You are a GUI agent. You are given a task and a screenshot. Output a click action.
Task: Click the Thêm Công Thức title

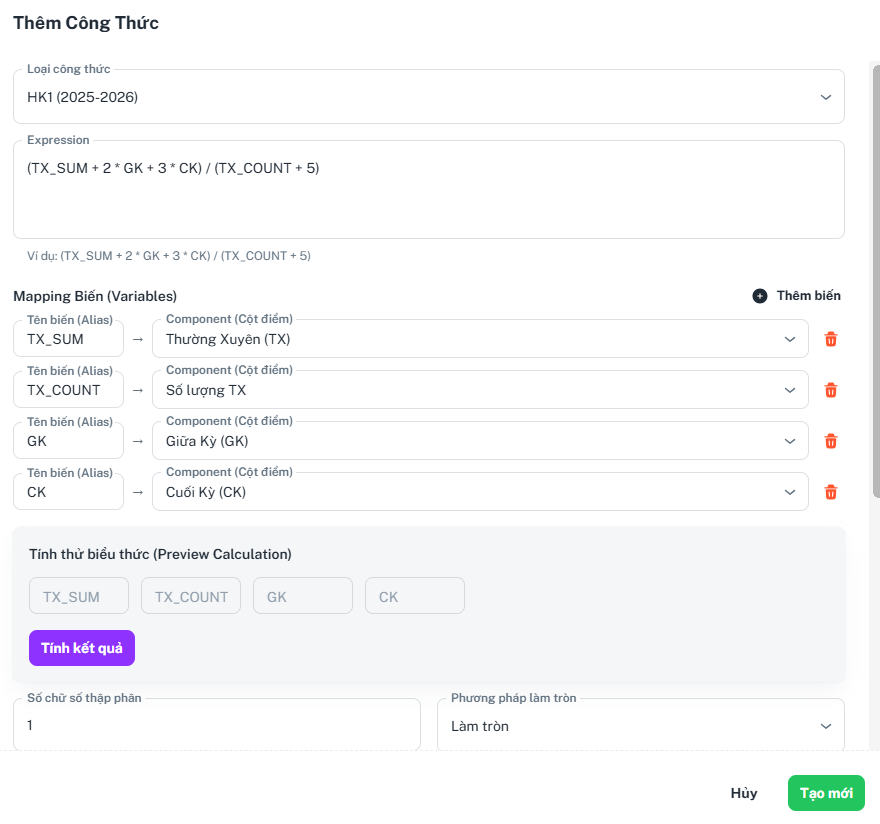point(86,22)
